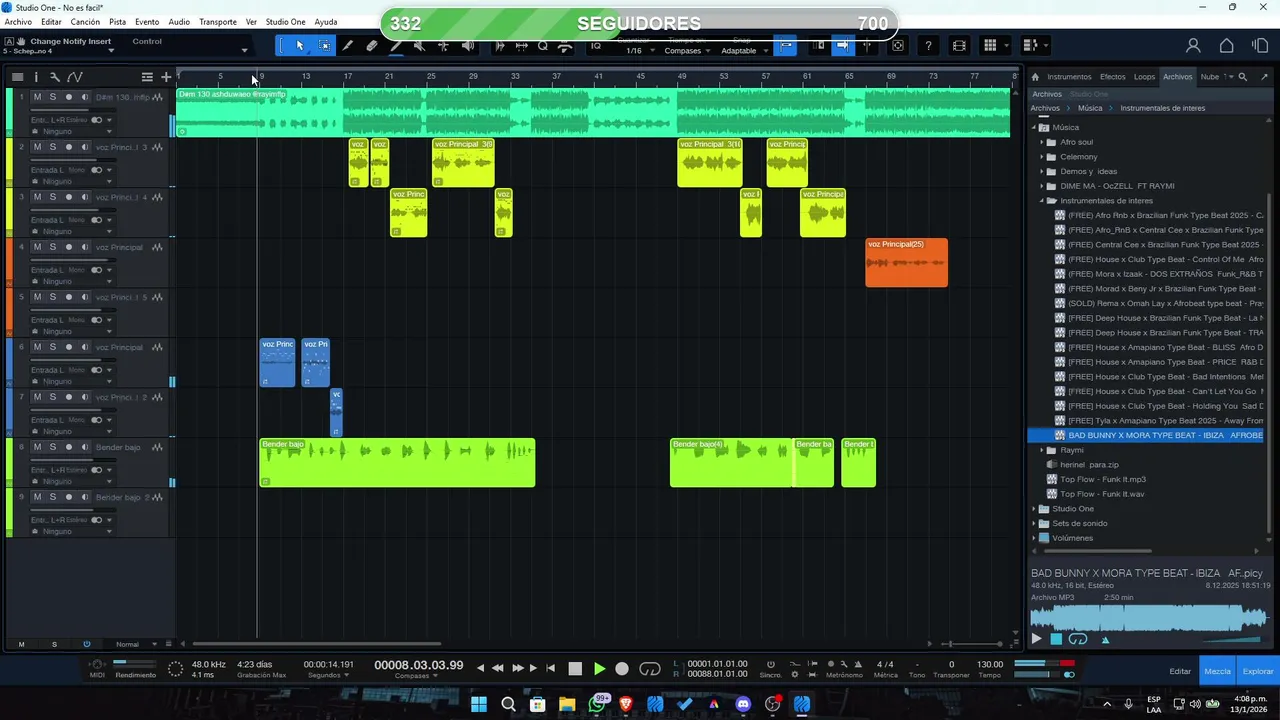This screenshot has height=720, width=1280.
Task: Show automation curve icon
Action: point(74,77)
